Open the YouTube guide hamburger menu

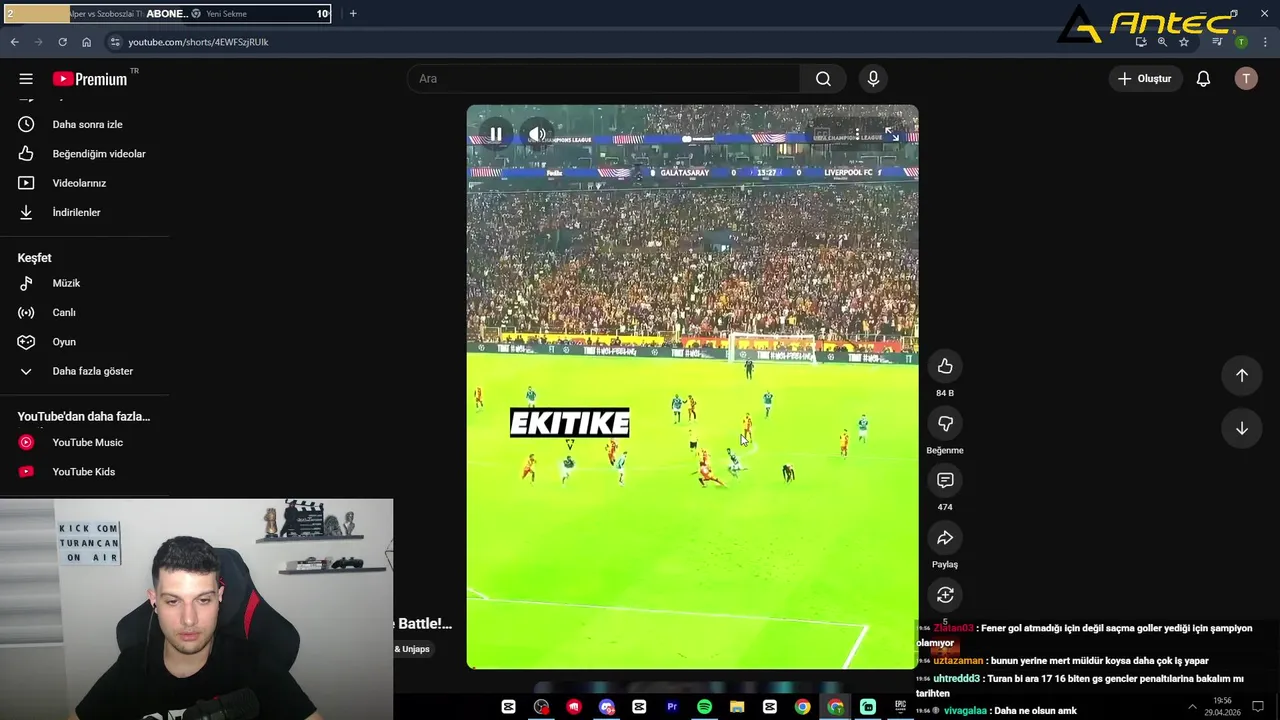tap(26, 79)
